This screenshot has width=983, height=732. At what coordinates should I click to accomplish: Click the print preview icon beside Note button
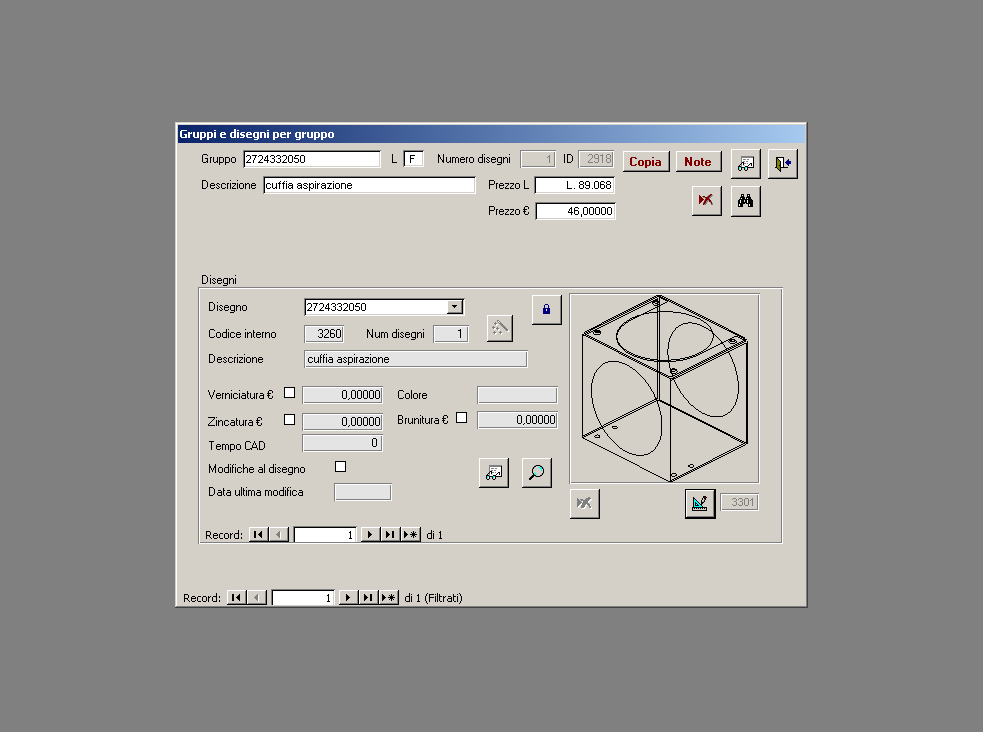coord(745,164)
